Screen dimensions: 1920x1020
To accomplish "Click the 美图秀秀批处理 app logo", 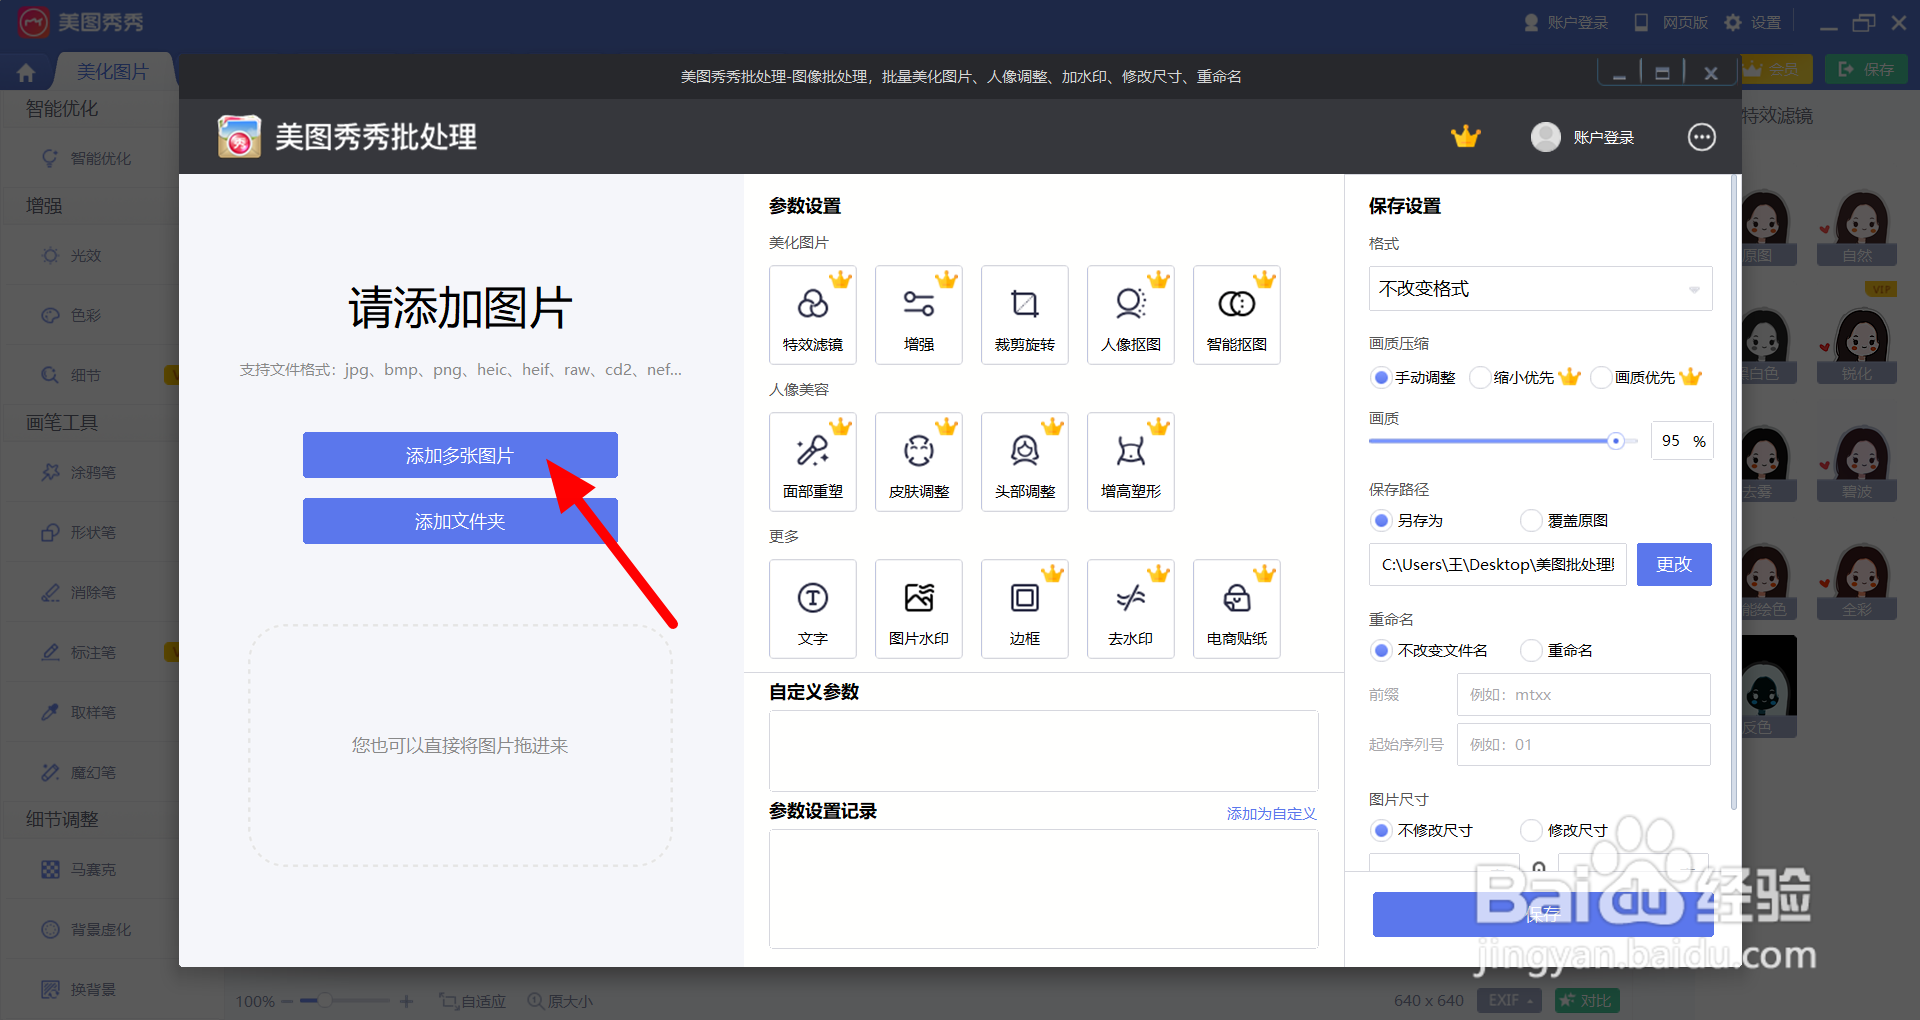I will coord(239,136).
